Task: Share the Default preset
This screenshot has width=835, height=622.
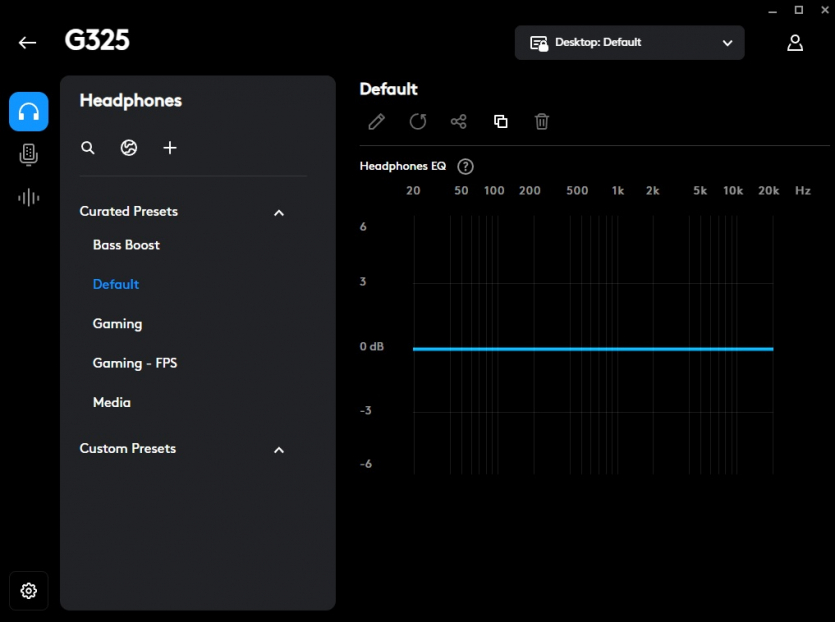Action: coord(459,121)
